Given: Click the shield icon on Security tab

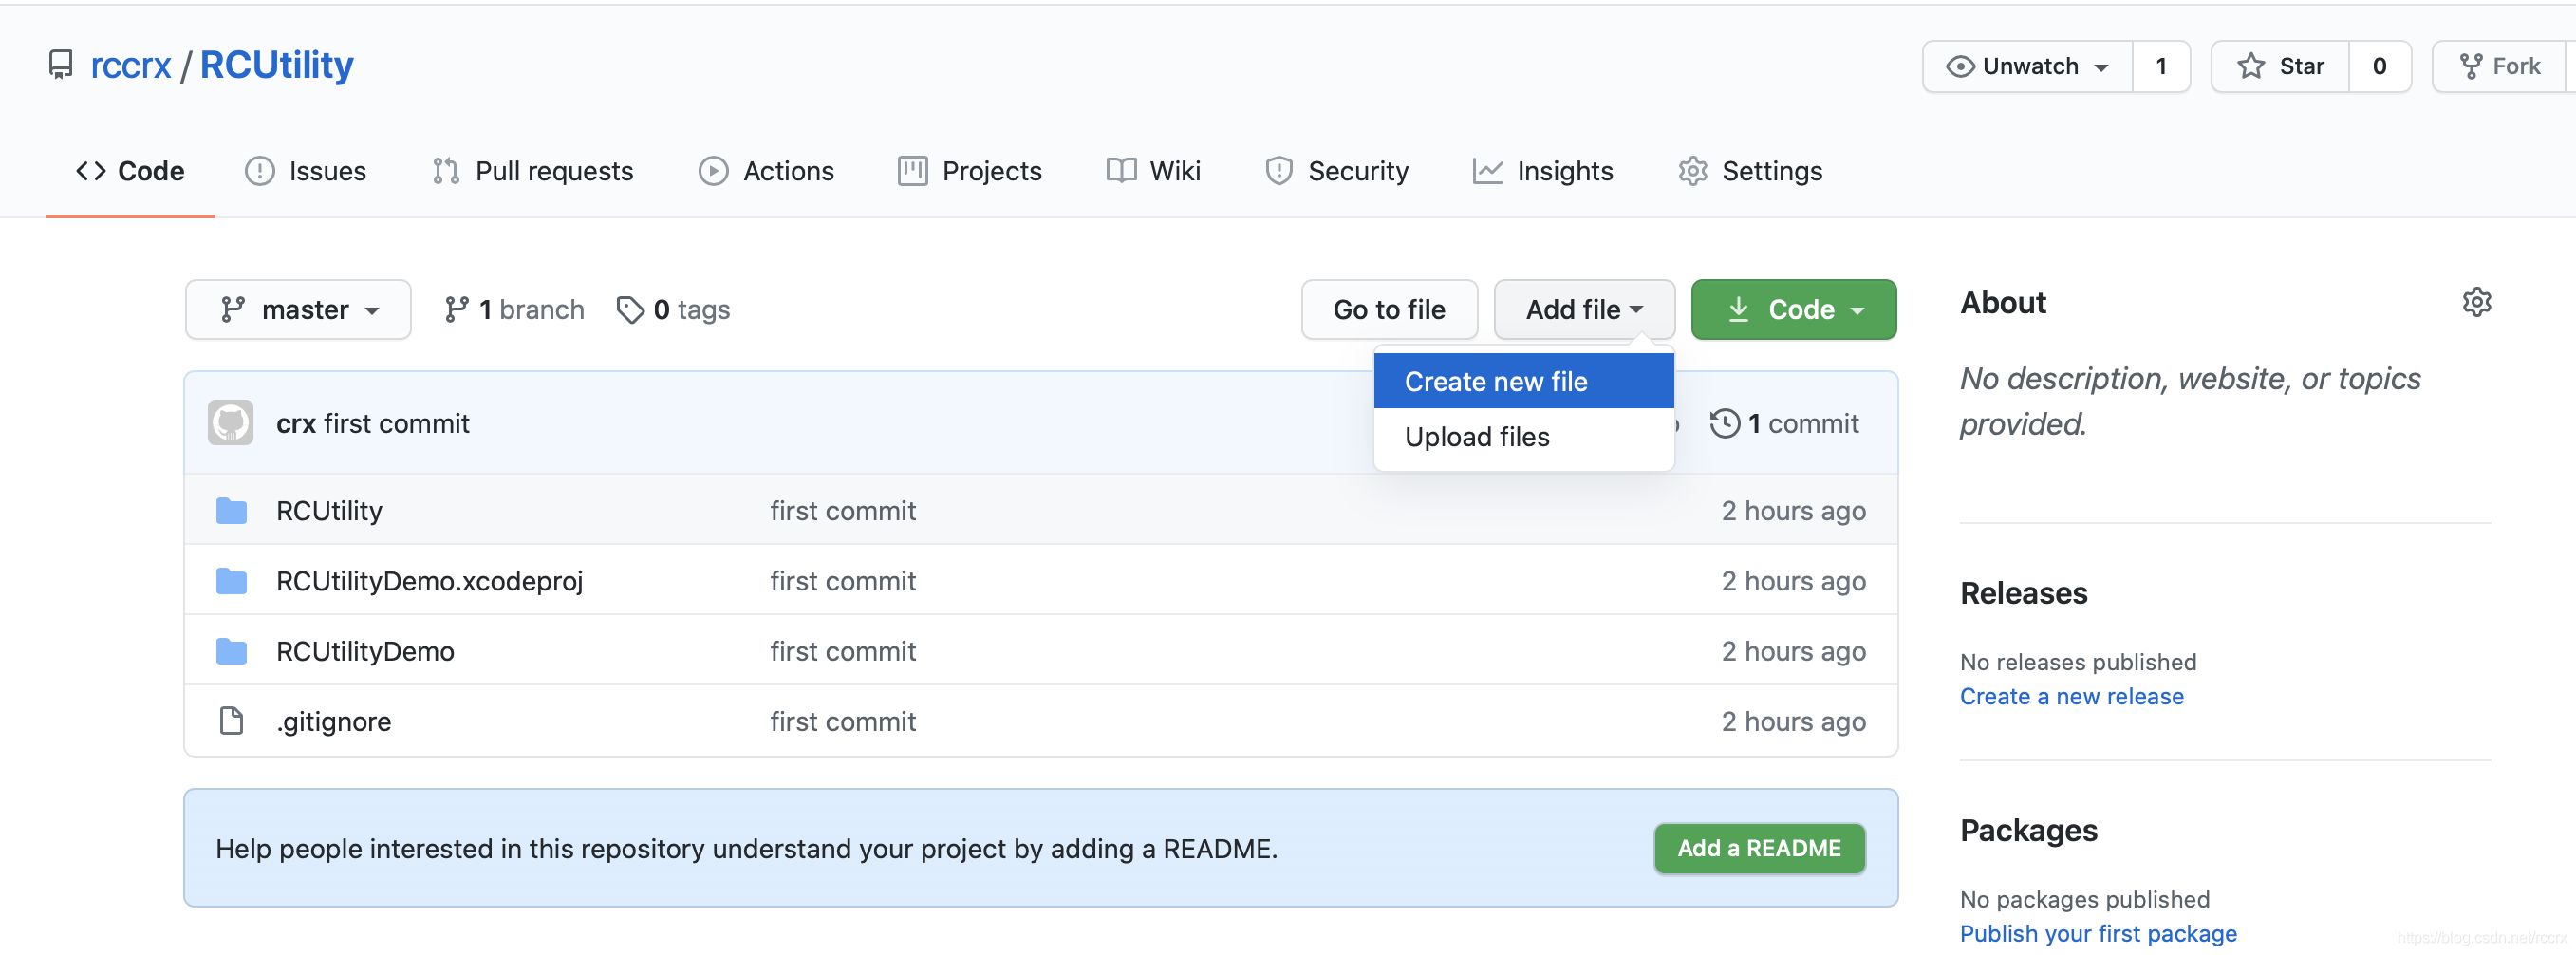Looking at the screenshot, I should pyautogui.click(x=1279, y=171).
